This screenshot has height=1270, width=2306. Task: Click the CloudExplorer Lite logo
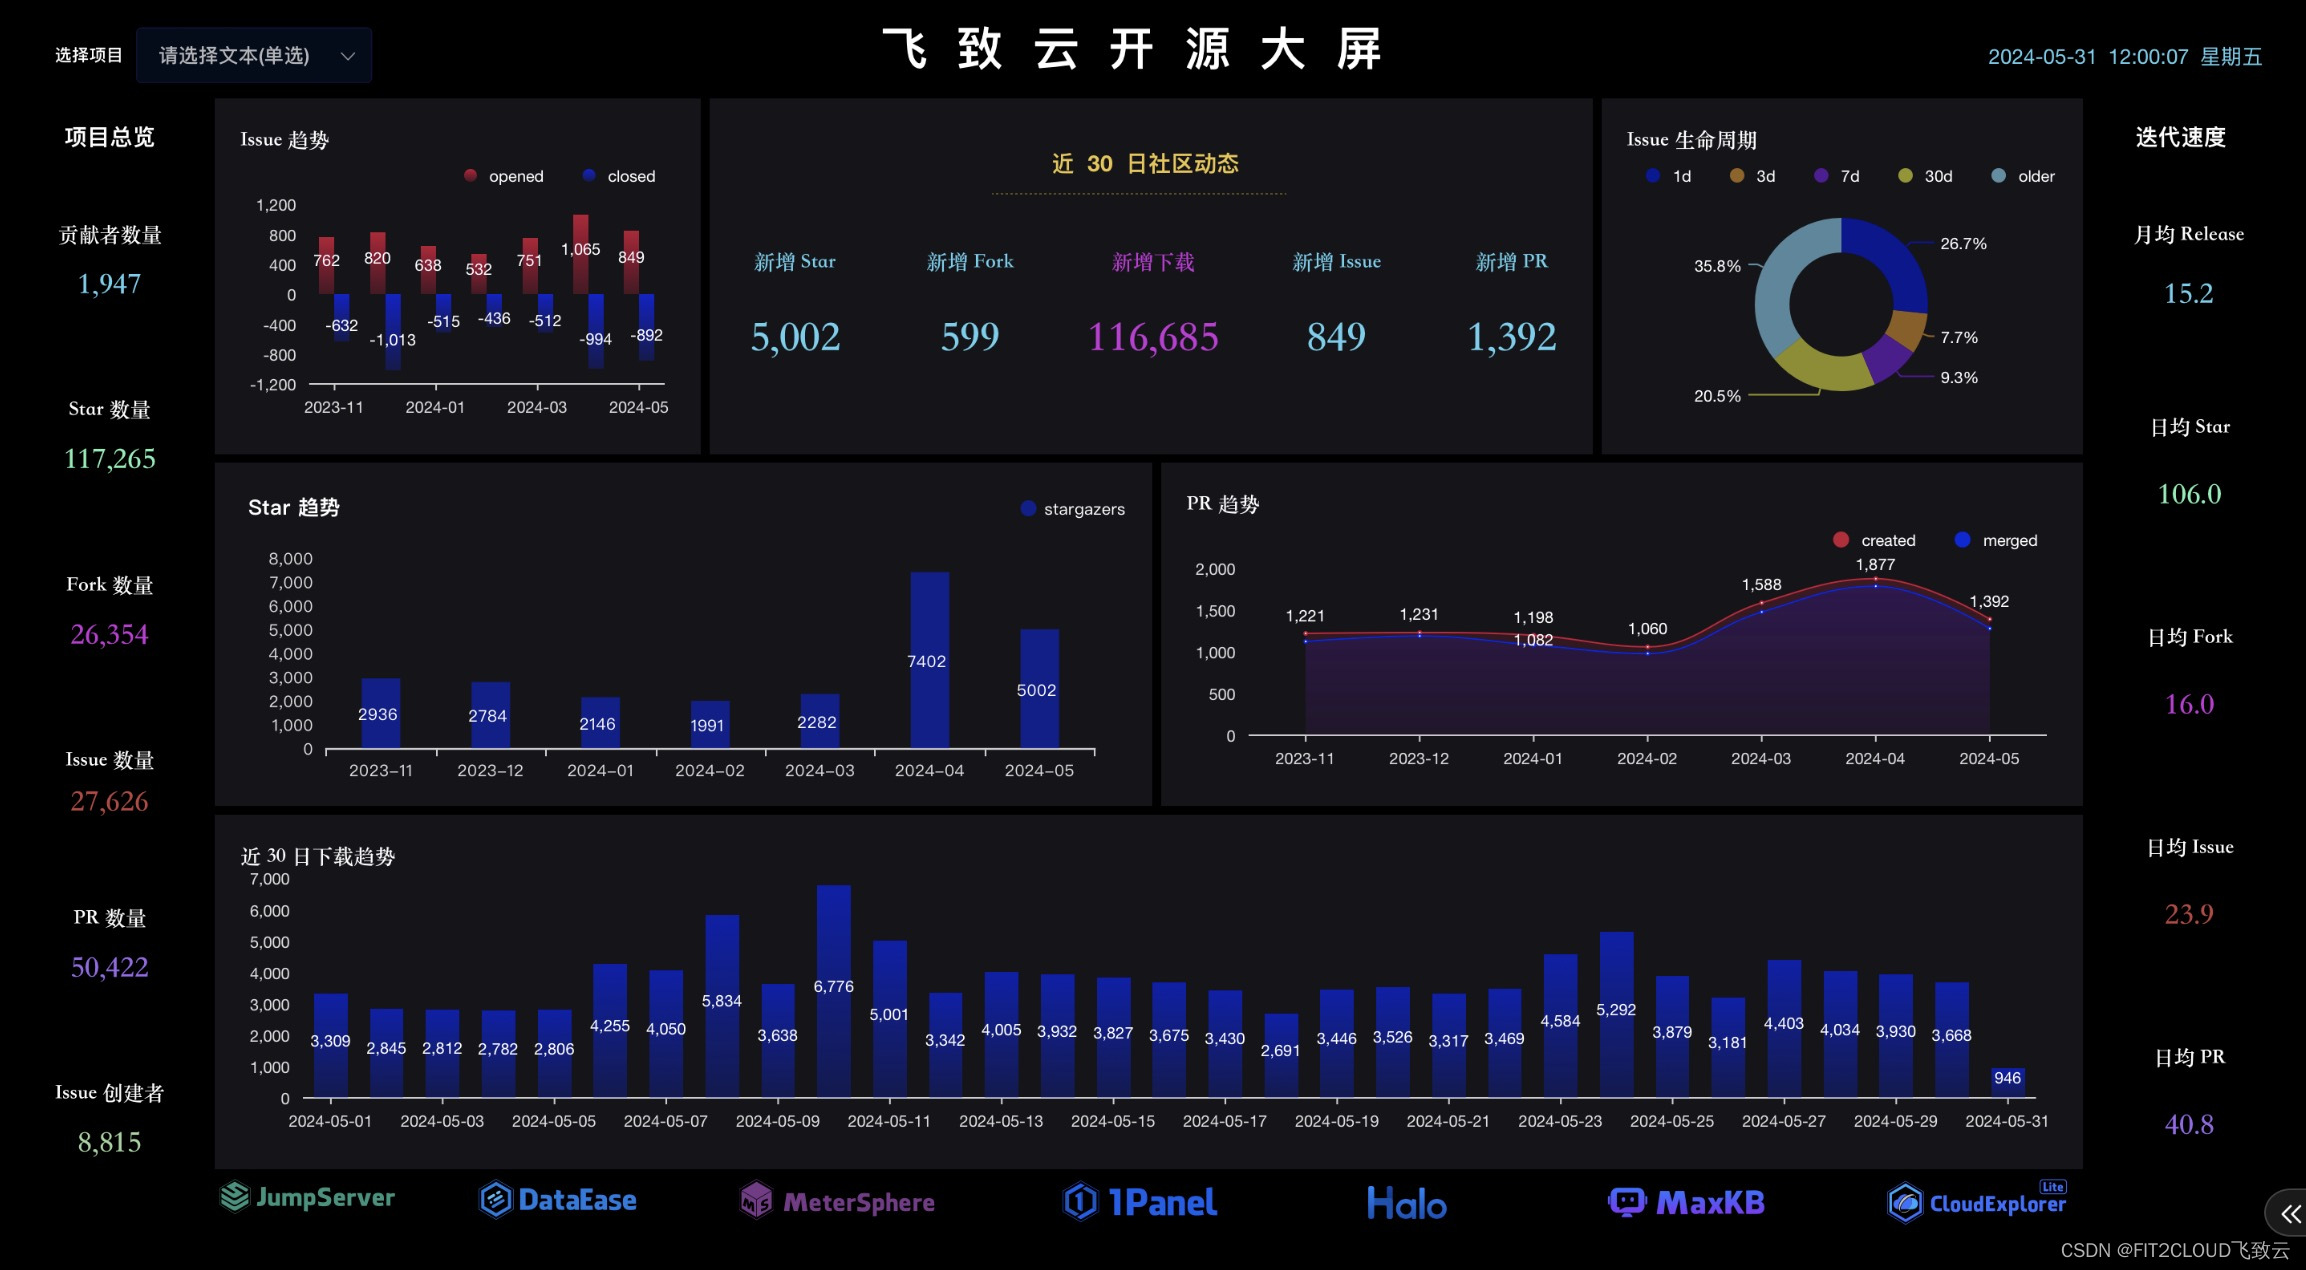tap(1977, 1201)
